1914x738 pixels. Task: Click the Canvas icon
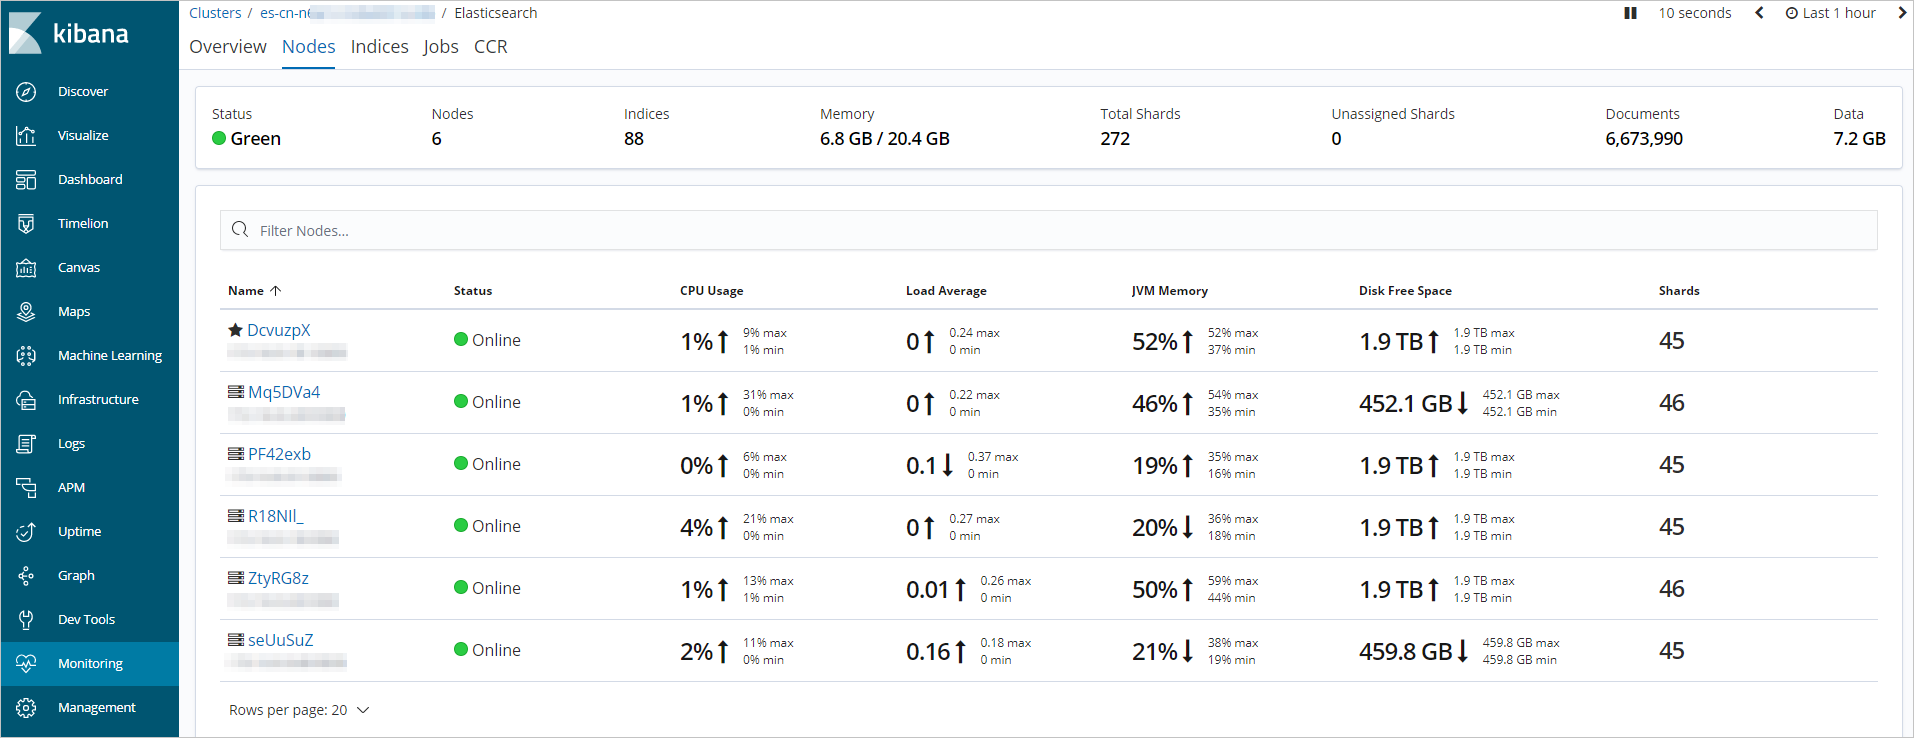27,268
